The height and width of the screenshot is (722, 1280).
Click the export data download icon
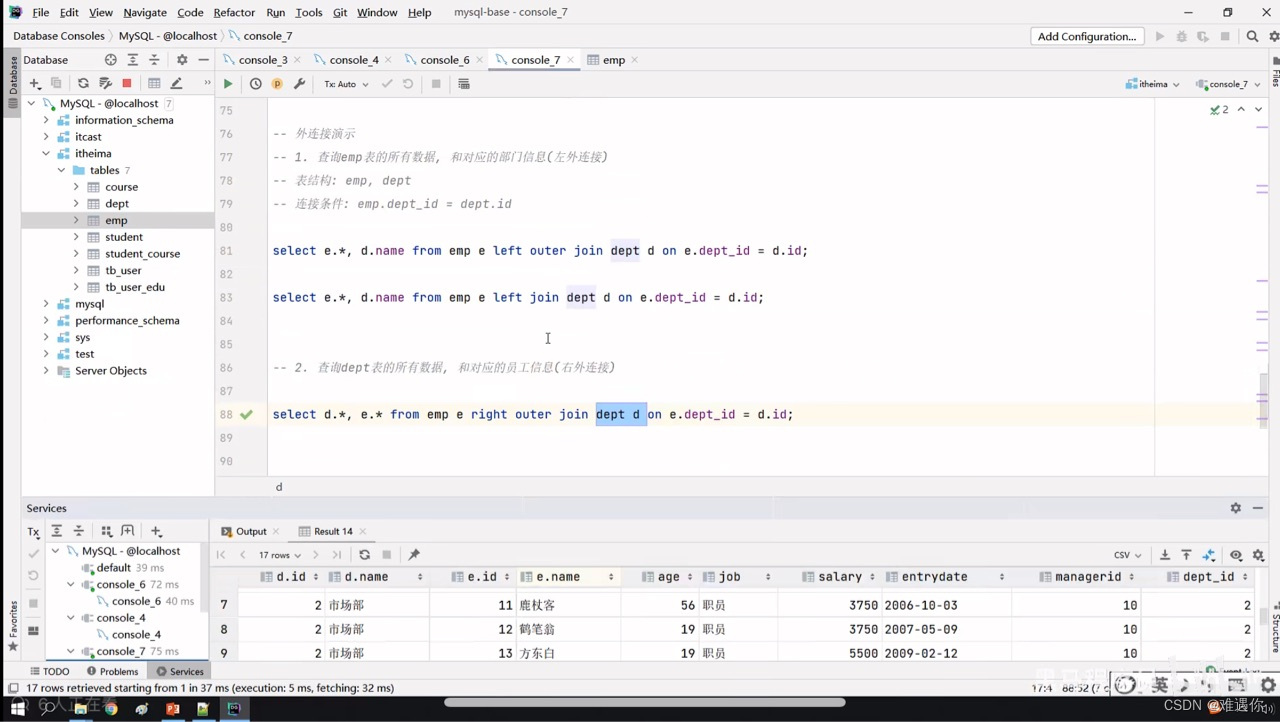[x=1164, y=555]
